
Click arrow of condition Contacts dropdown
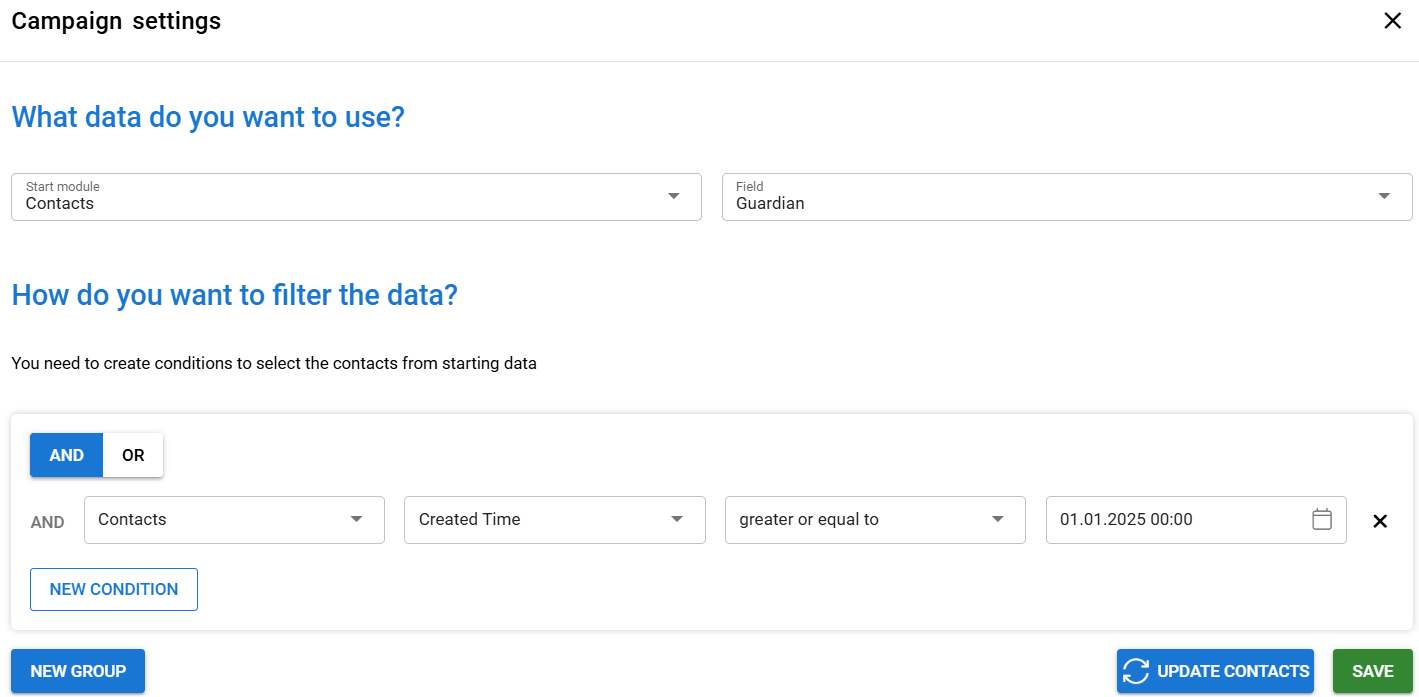356,519
